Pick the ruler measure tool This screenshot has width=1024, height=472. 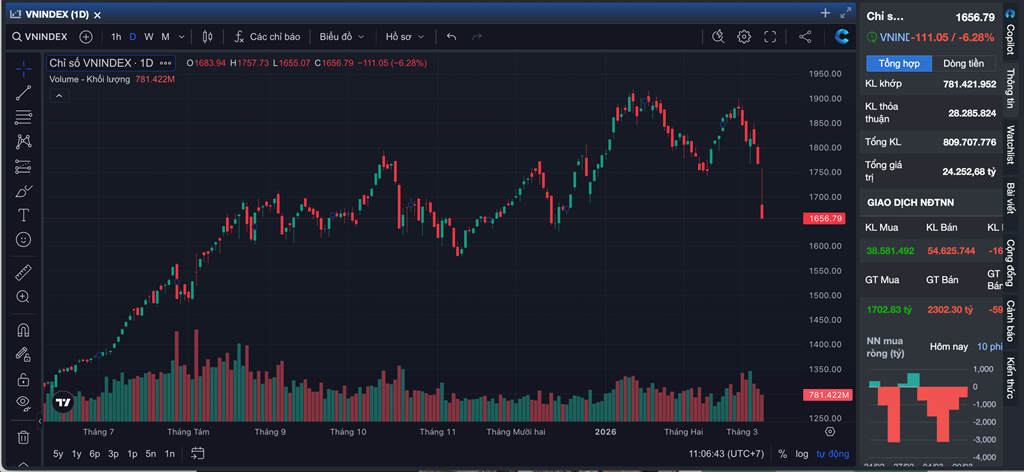click(x=23, y=272)
